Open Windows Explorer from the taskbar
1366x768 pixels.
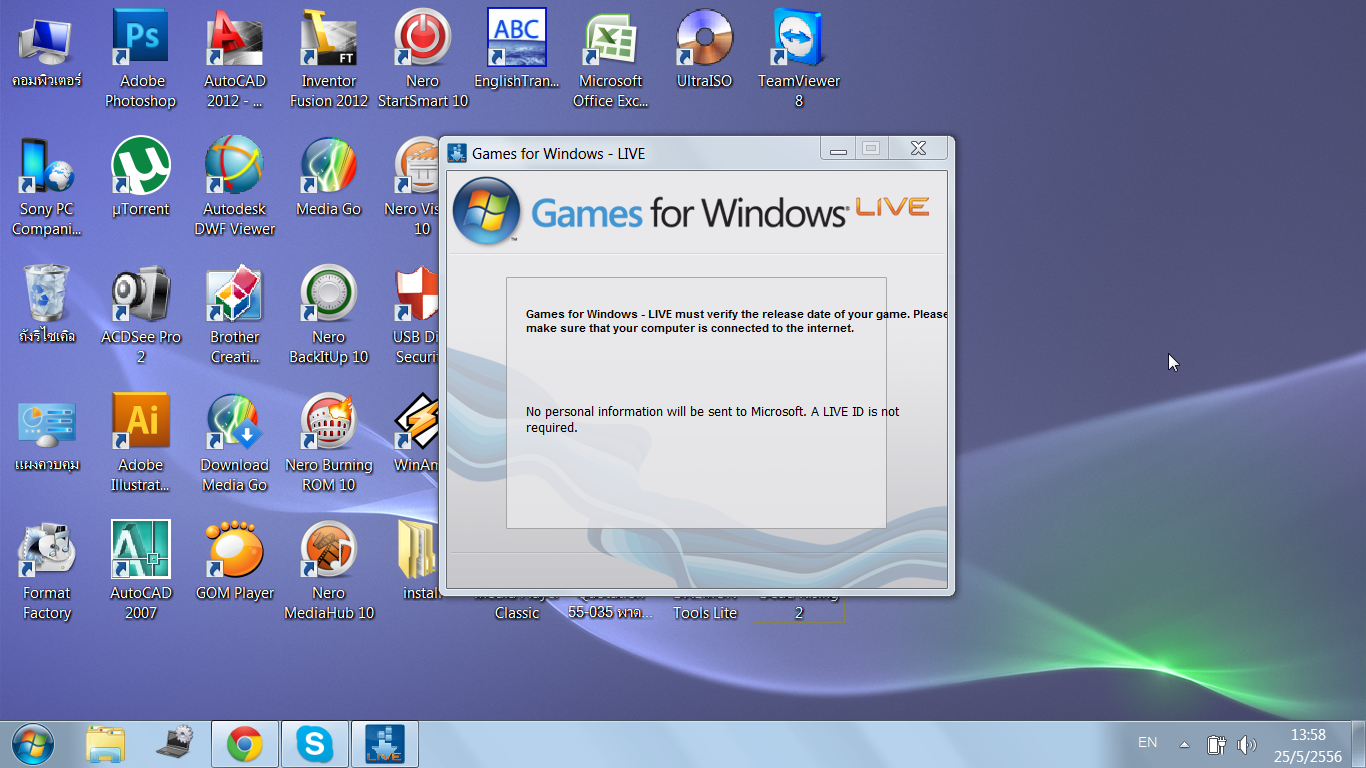click(x=105, y=745)
